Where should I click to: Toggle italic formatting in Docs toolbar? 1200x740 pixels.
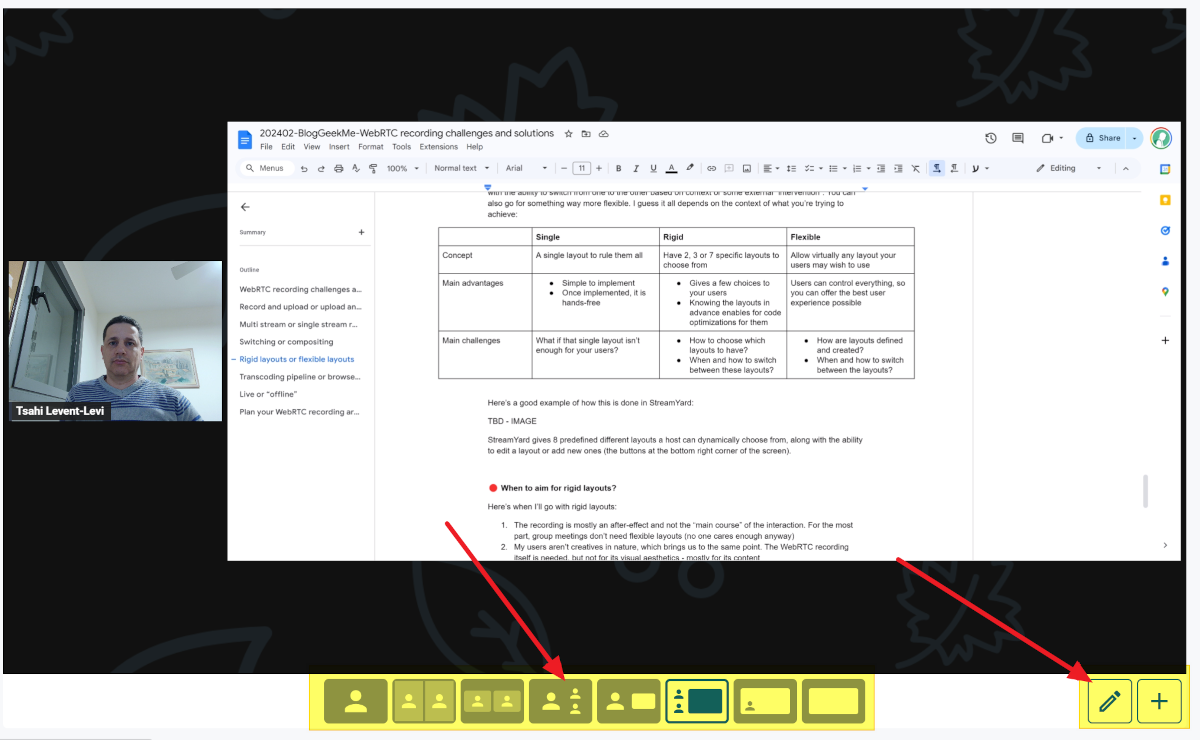click(636, 168)
